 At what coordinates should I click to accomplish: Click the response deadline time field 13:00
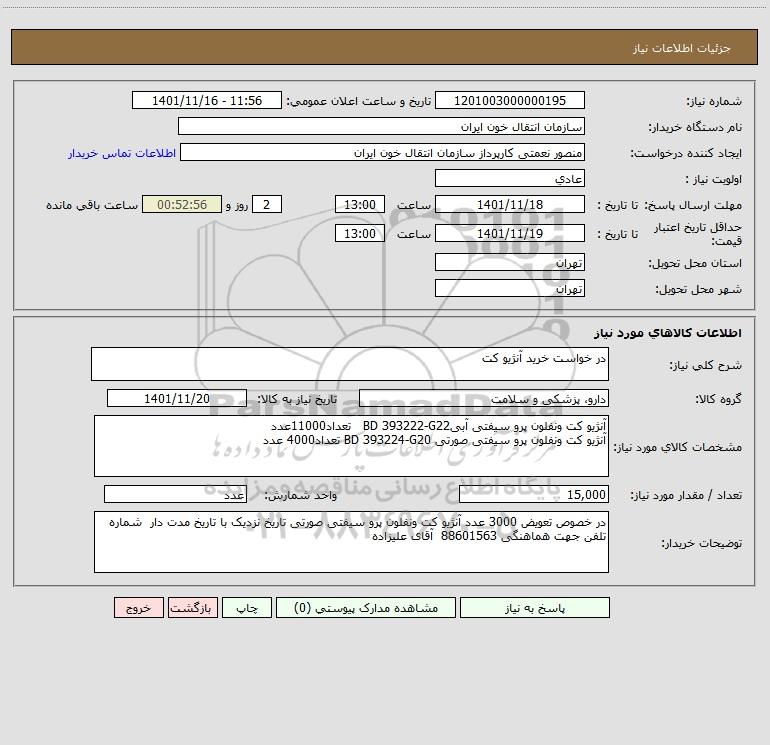click(x=359, y=204)
